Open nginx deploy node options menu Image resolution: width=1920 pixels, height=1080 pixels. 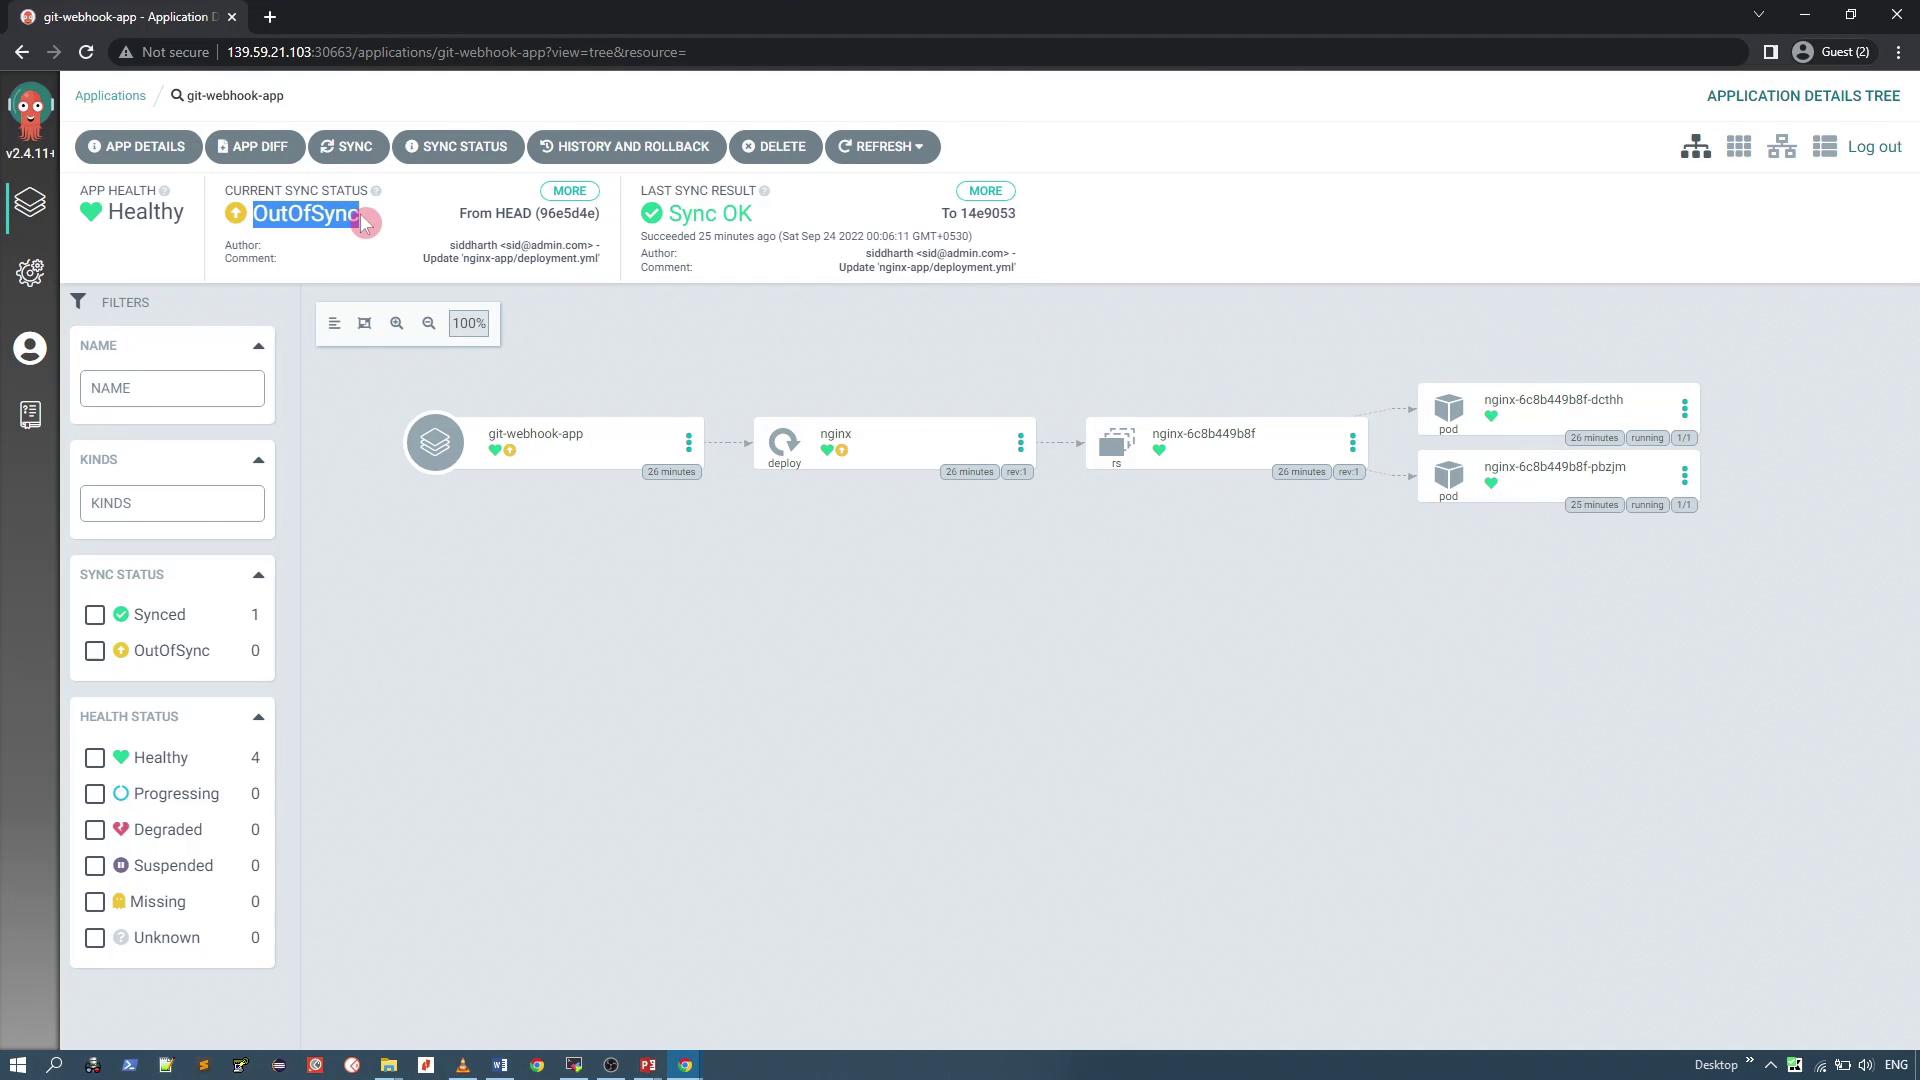click(x=1020, y=442)
